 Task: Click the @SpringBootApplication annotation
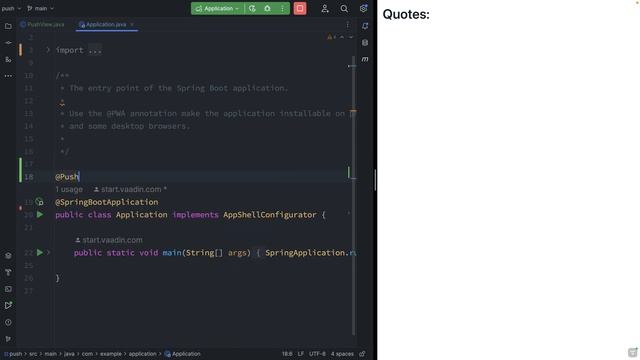point(107,202)
